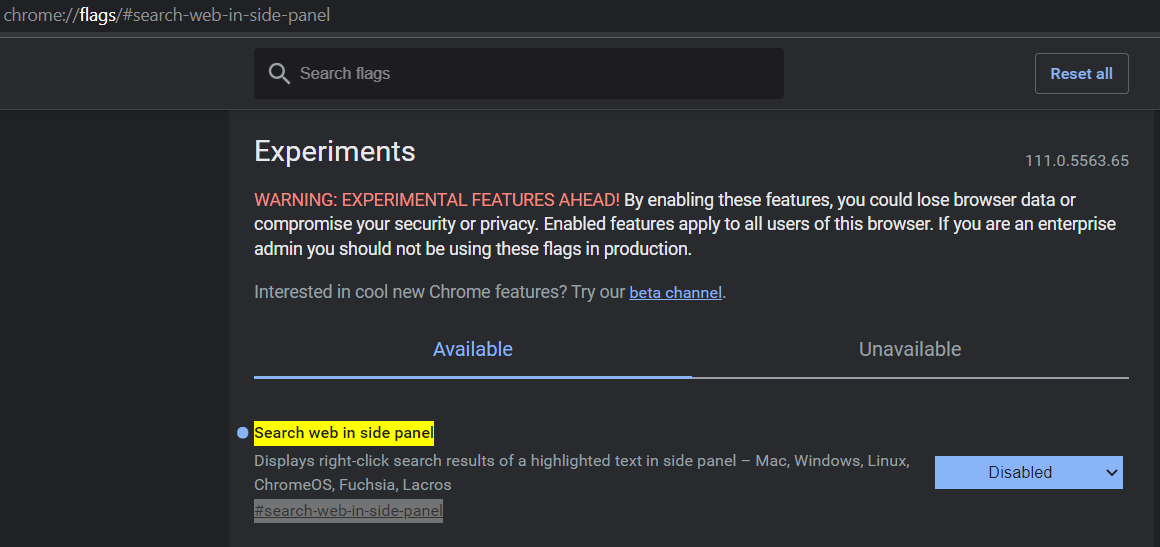
Task: Select the highlighted Search web in side panel title
Action: (344, 433)
